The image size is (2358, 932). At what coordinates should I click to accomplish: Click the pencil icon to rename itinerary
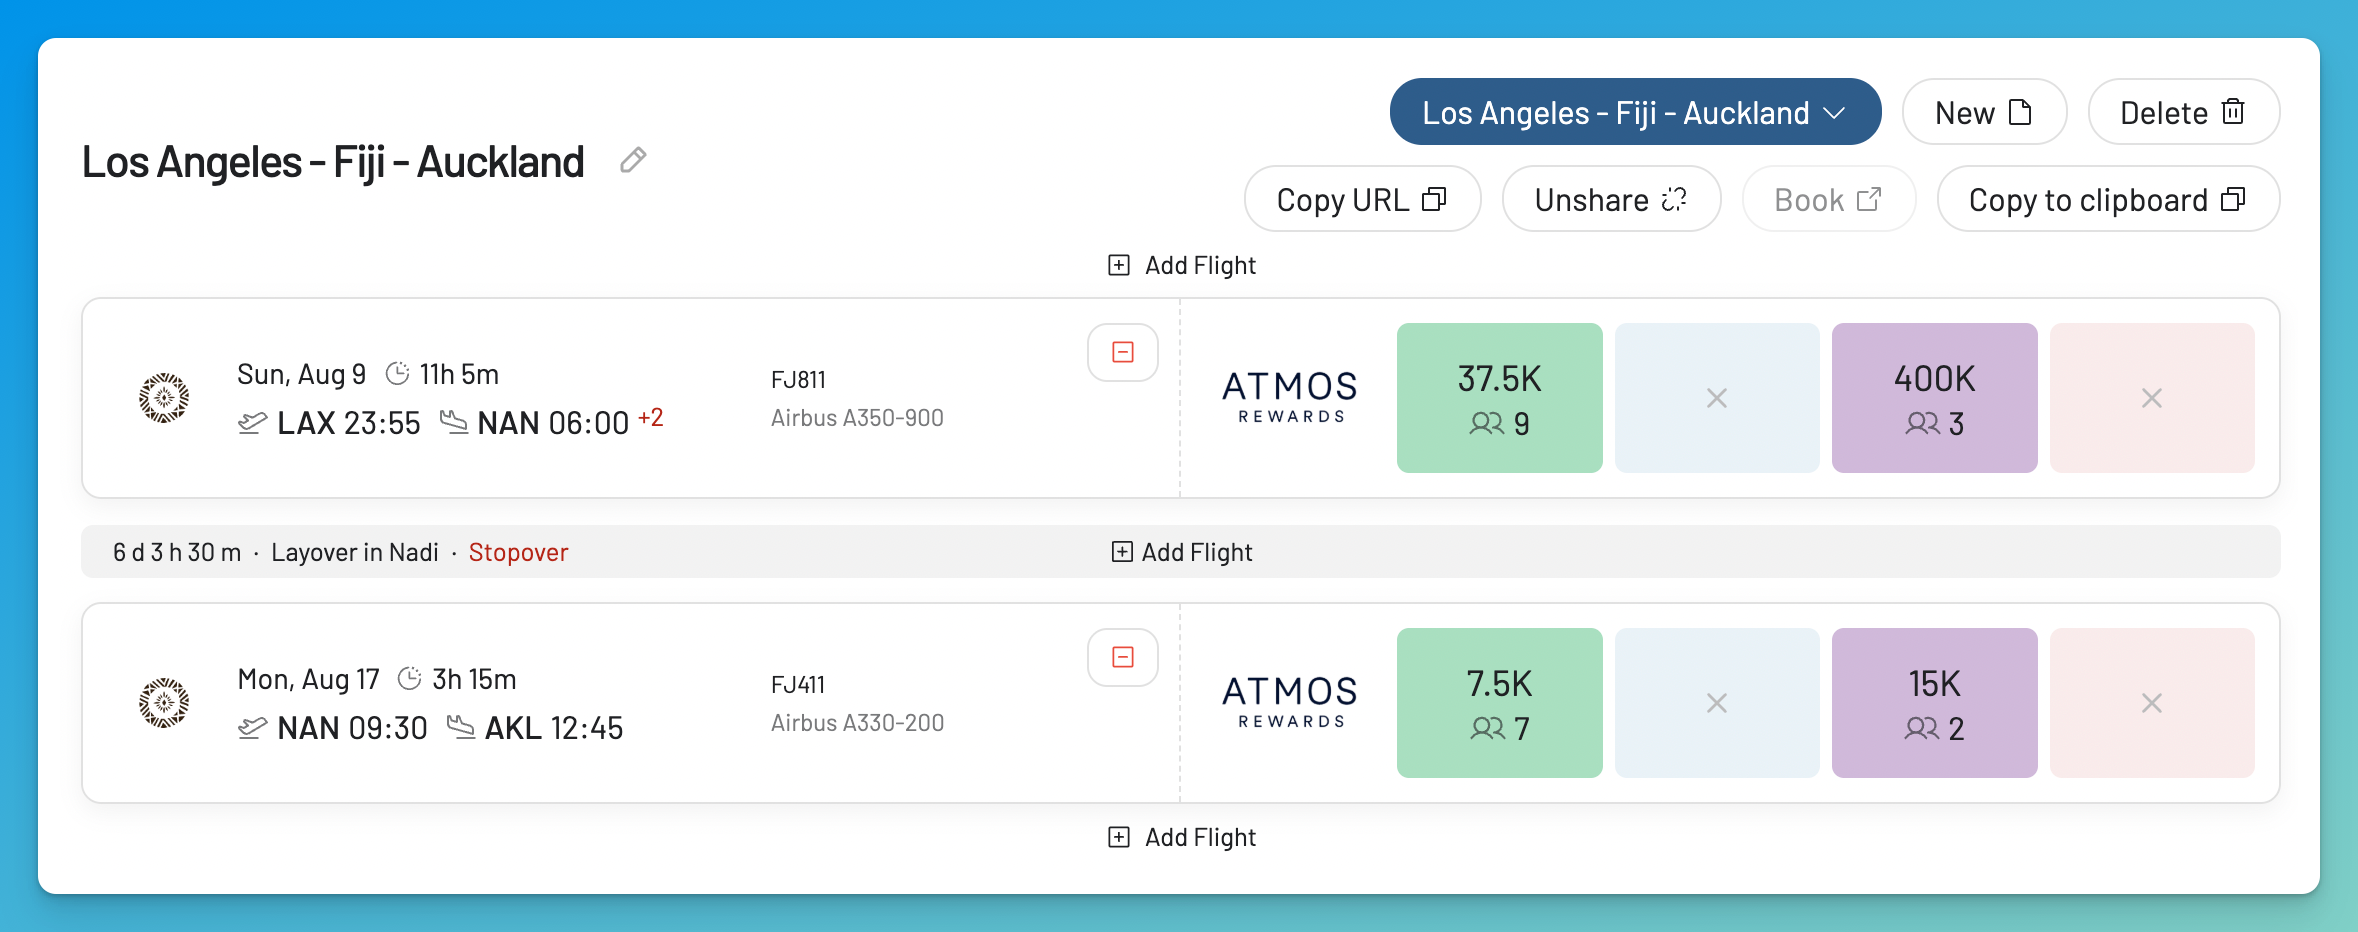(633, 160)
